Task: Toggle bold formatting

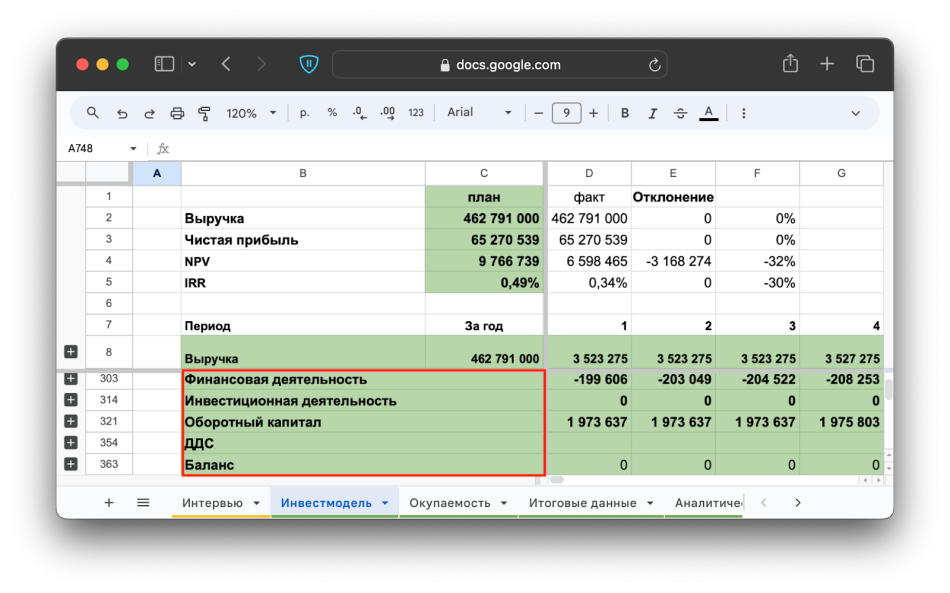Action: click(625, 113)
